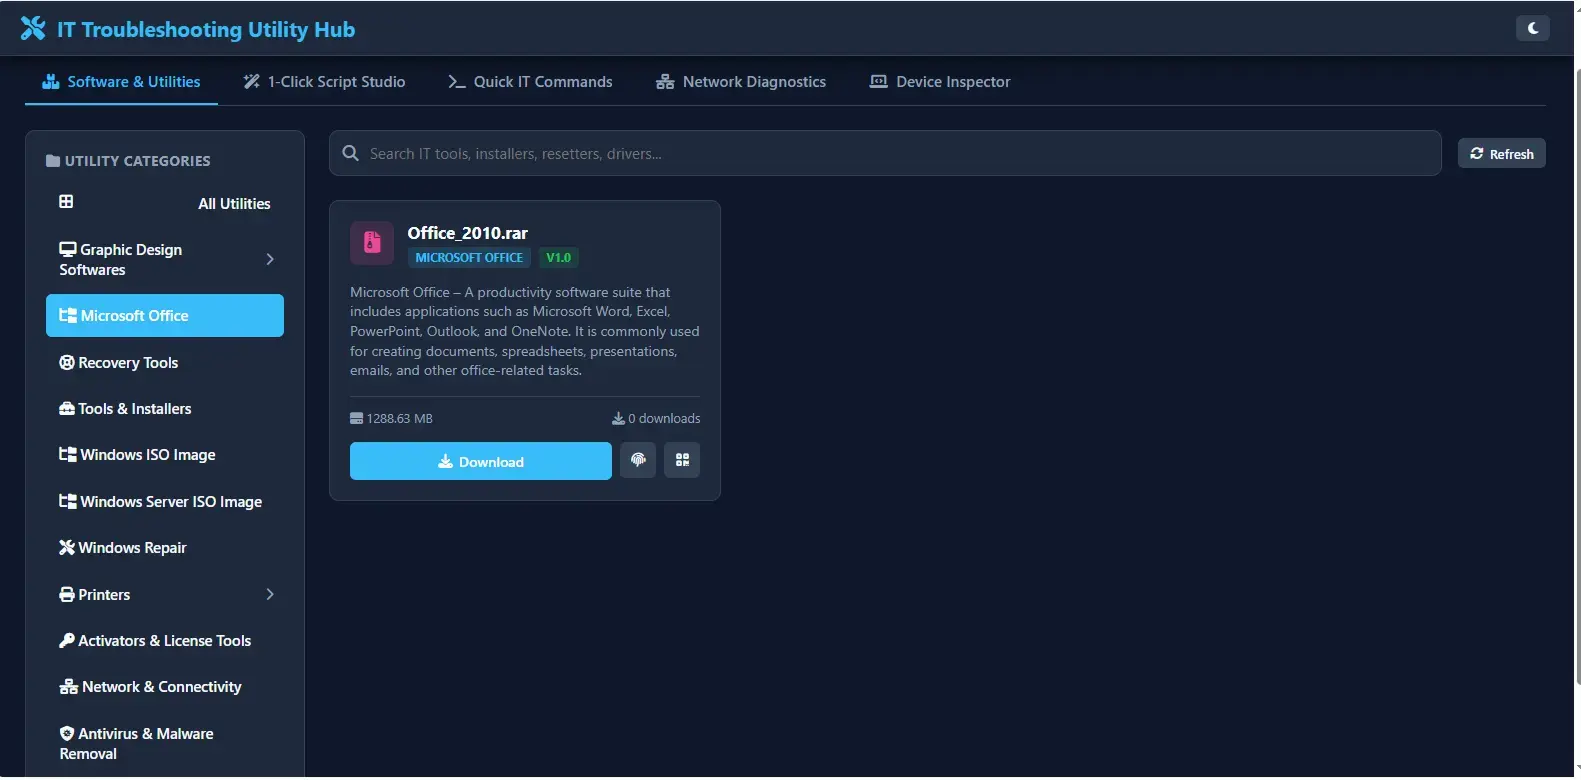The image size is (1581, 780).
Task: Expand the Graphic Design Softwares chevron
Action: (270, 259)
